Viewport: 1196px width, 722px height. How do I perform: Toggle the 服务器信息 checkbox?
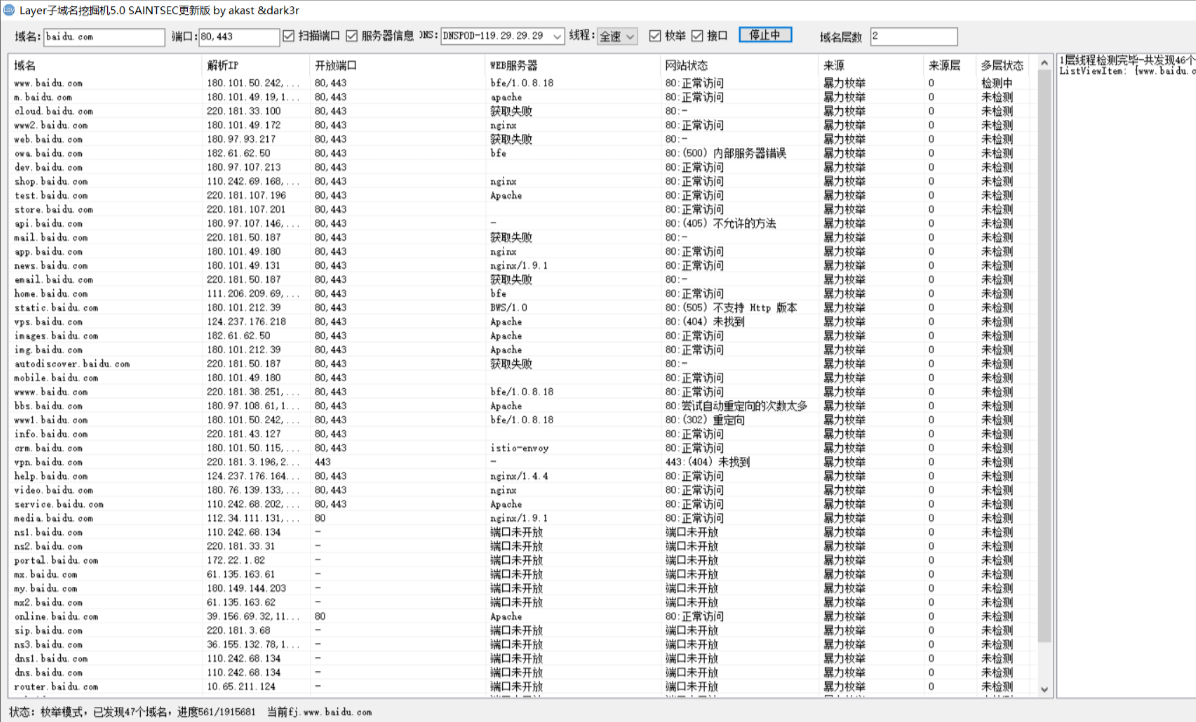[352, 36]
